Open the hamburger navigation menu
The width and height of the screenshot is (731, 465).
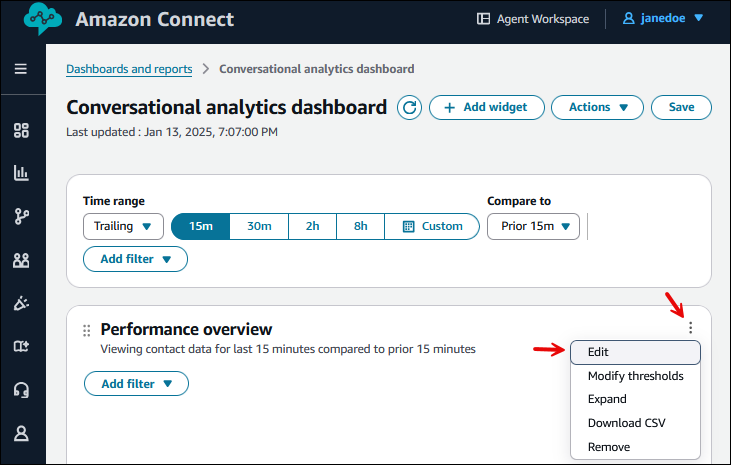click(21, 69)
